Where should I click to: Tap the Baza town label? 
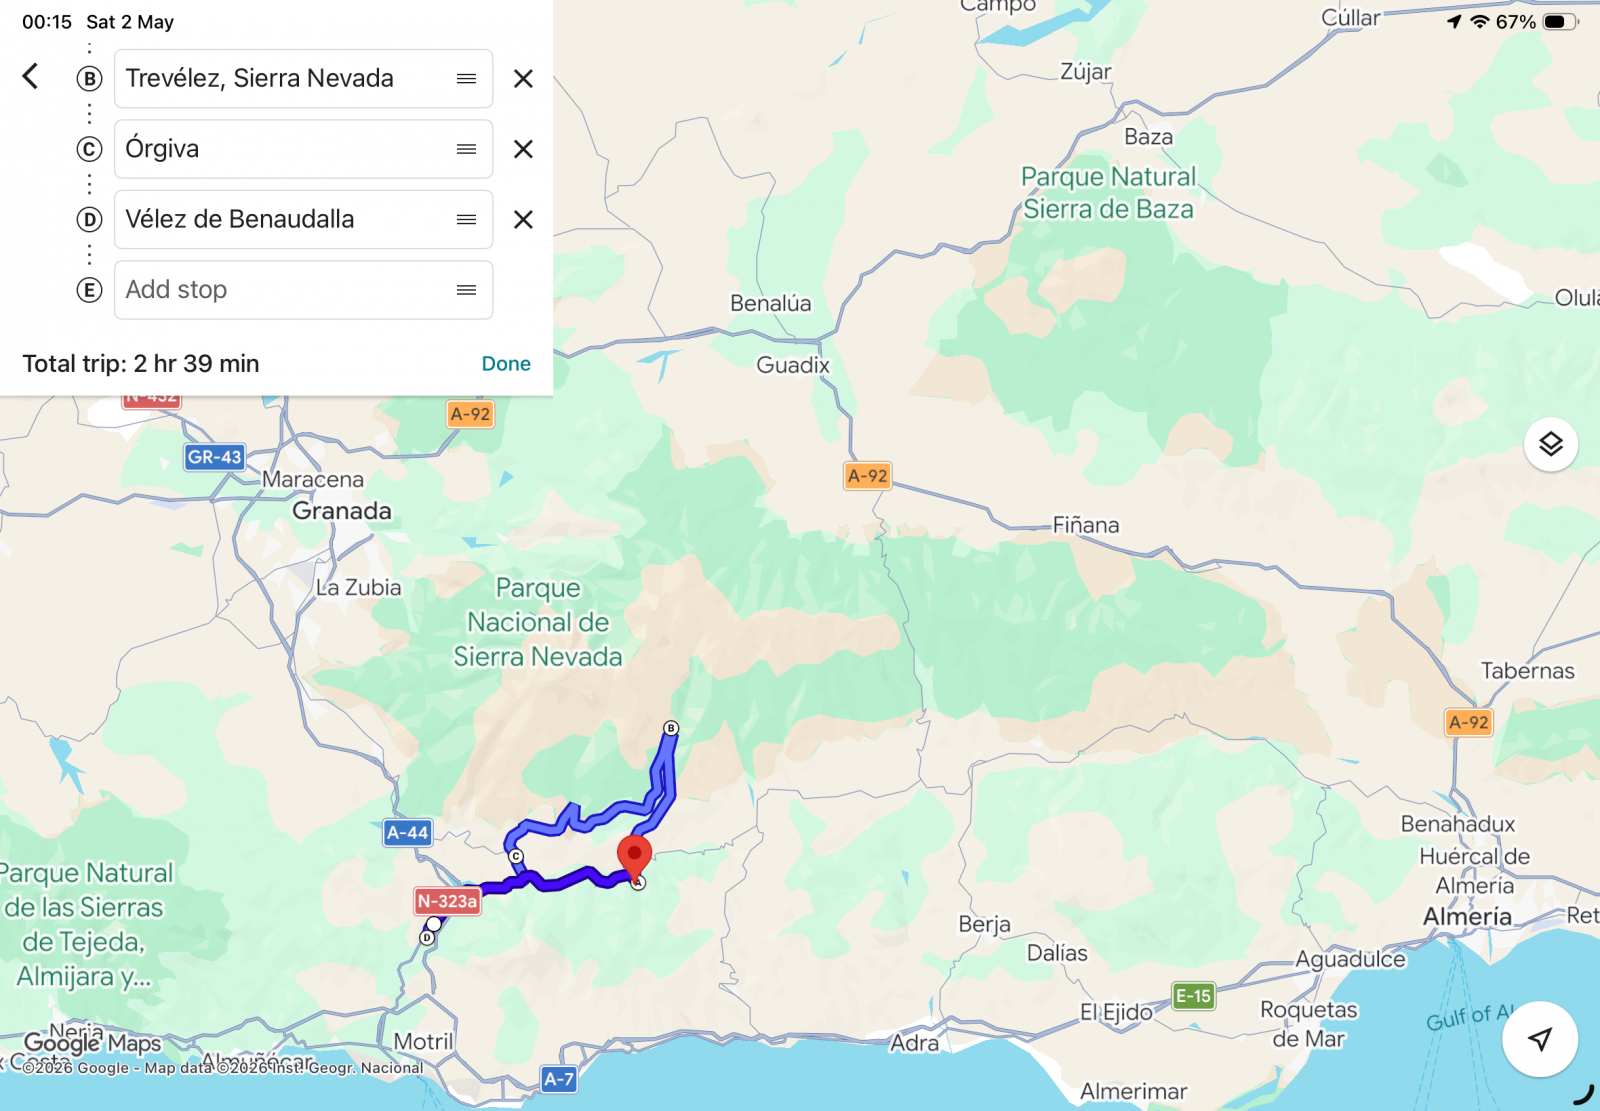[1148, 137]
